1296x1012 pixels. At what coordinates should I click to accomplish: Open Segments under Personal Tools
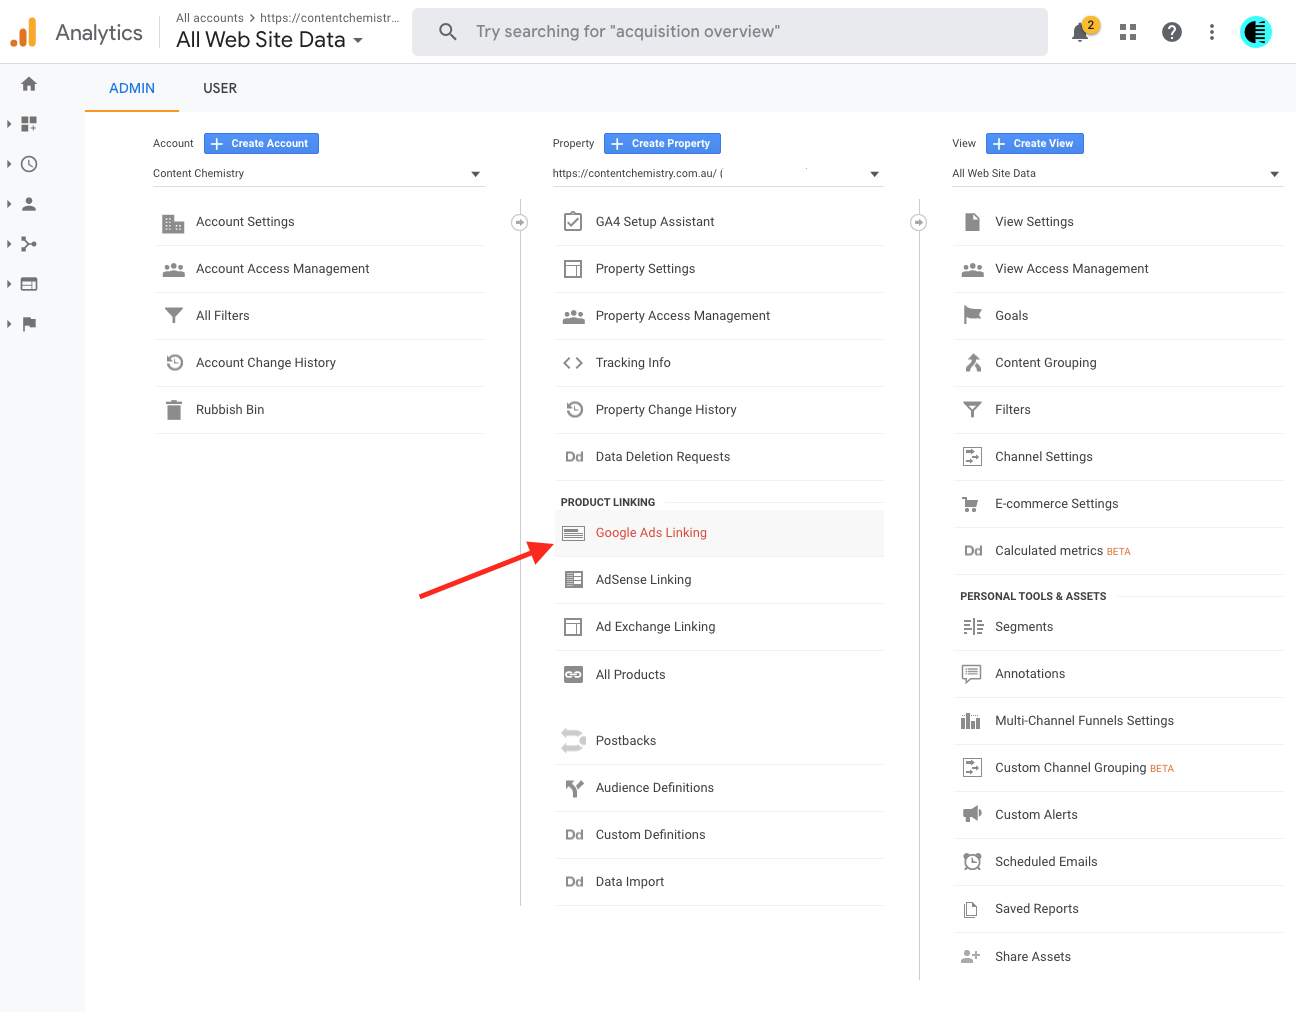[1118, 627]
